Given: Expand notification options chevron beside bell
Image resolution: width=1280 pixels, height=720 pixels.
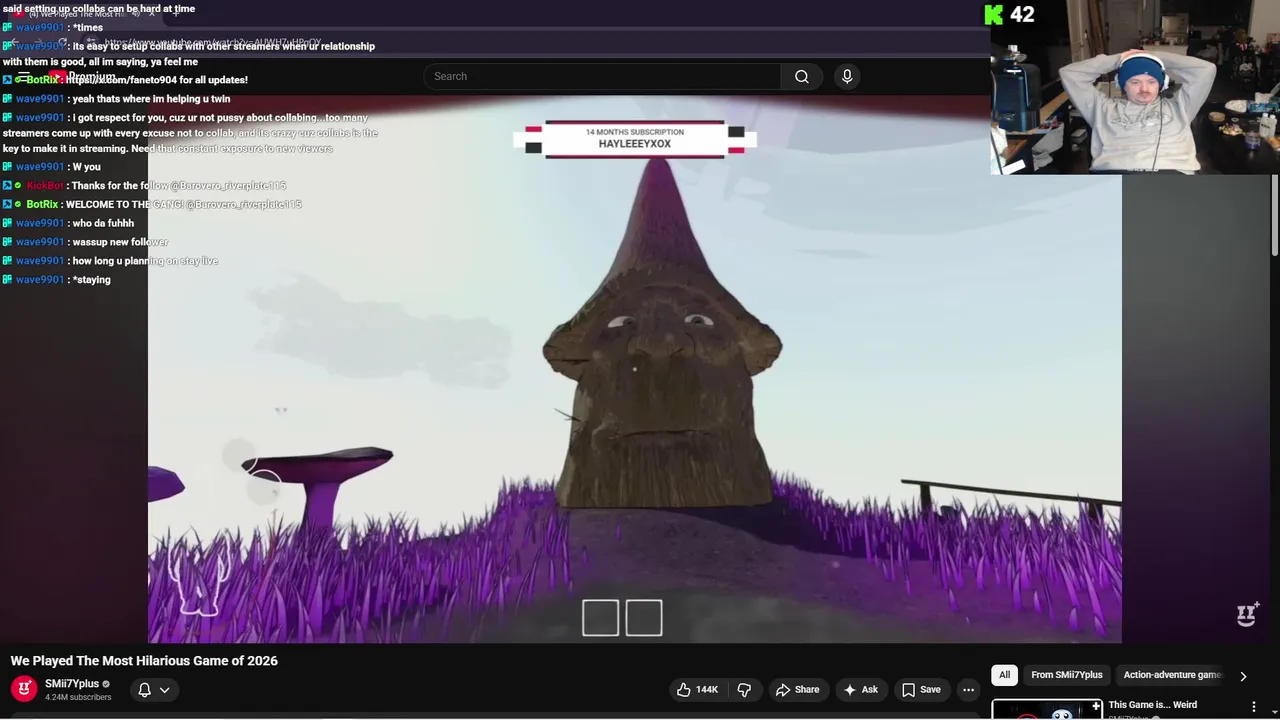Looking at the screenshot, I should pos(164,689).
